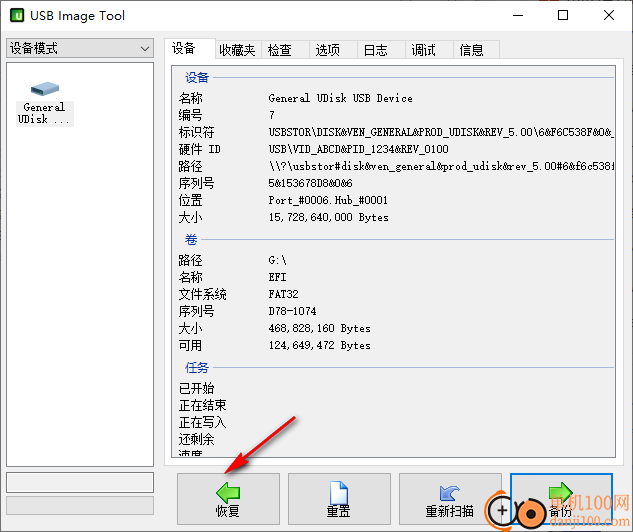
Task: Click the Backup green arrow button
Action: point(561,499)
